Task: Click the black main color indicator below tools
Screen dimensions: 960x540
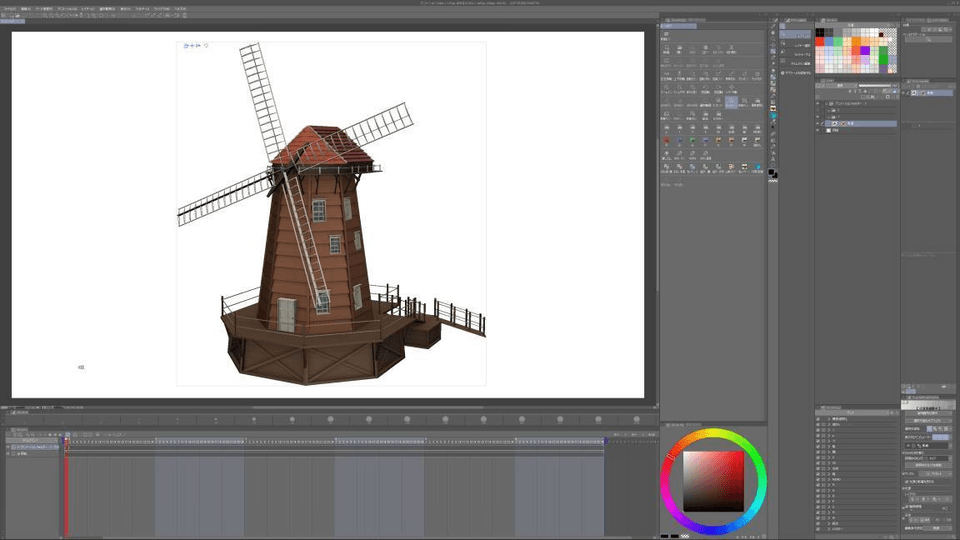Action: pyautogui.click(x=771, y=172)
